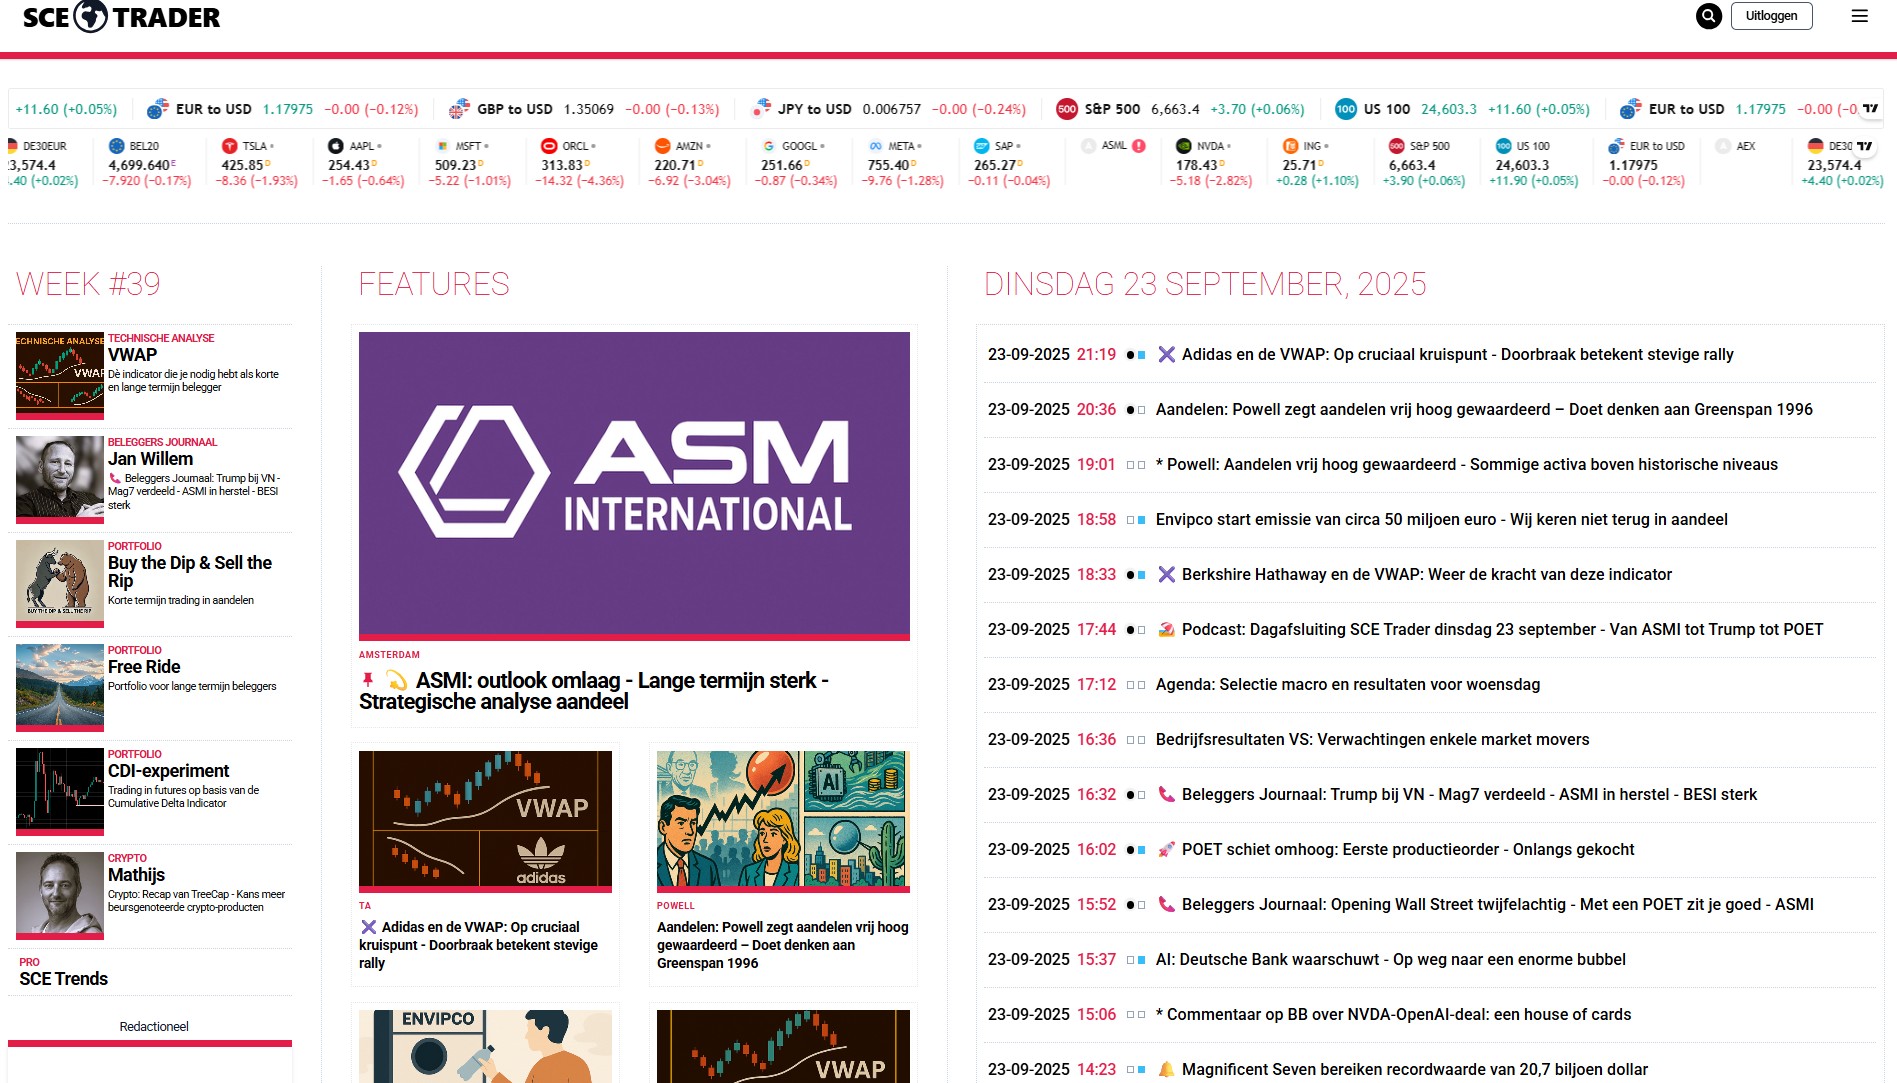Select the NVDA price 178.43
Viewport: 1897px width, 1083px height.
[x=1196, y=165]
